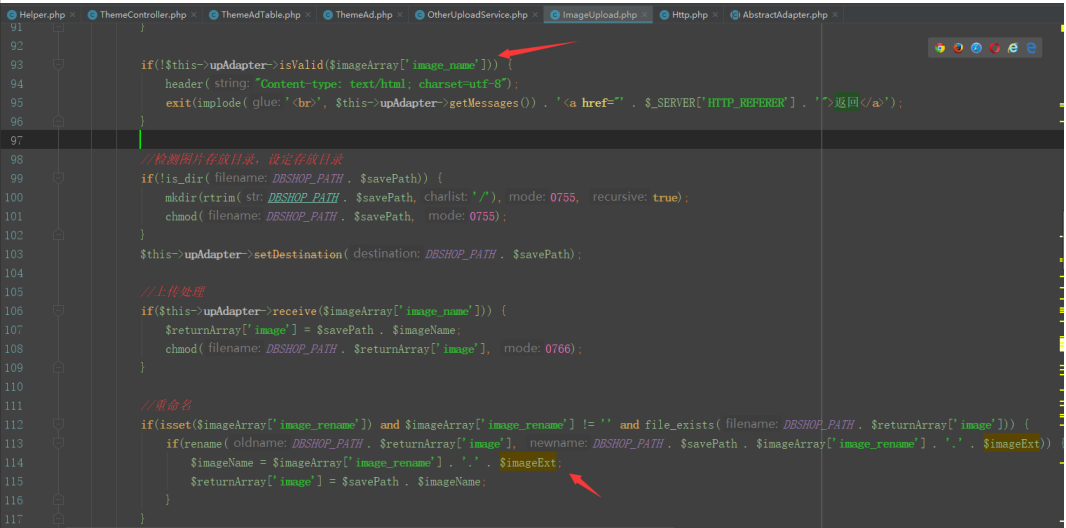This screenshot has height=528, width=1066.
Task: Click the ImageUpload.php class file icon
Action: pyautogui.click(x=555, y=14)
